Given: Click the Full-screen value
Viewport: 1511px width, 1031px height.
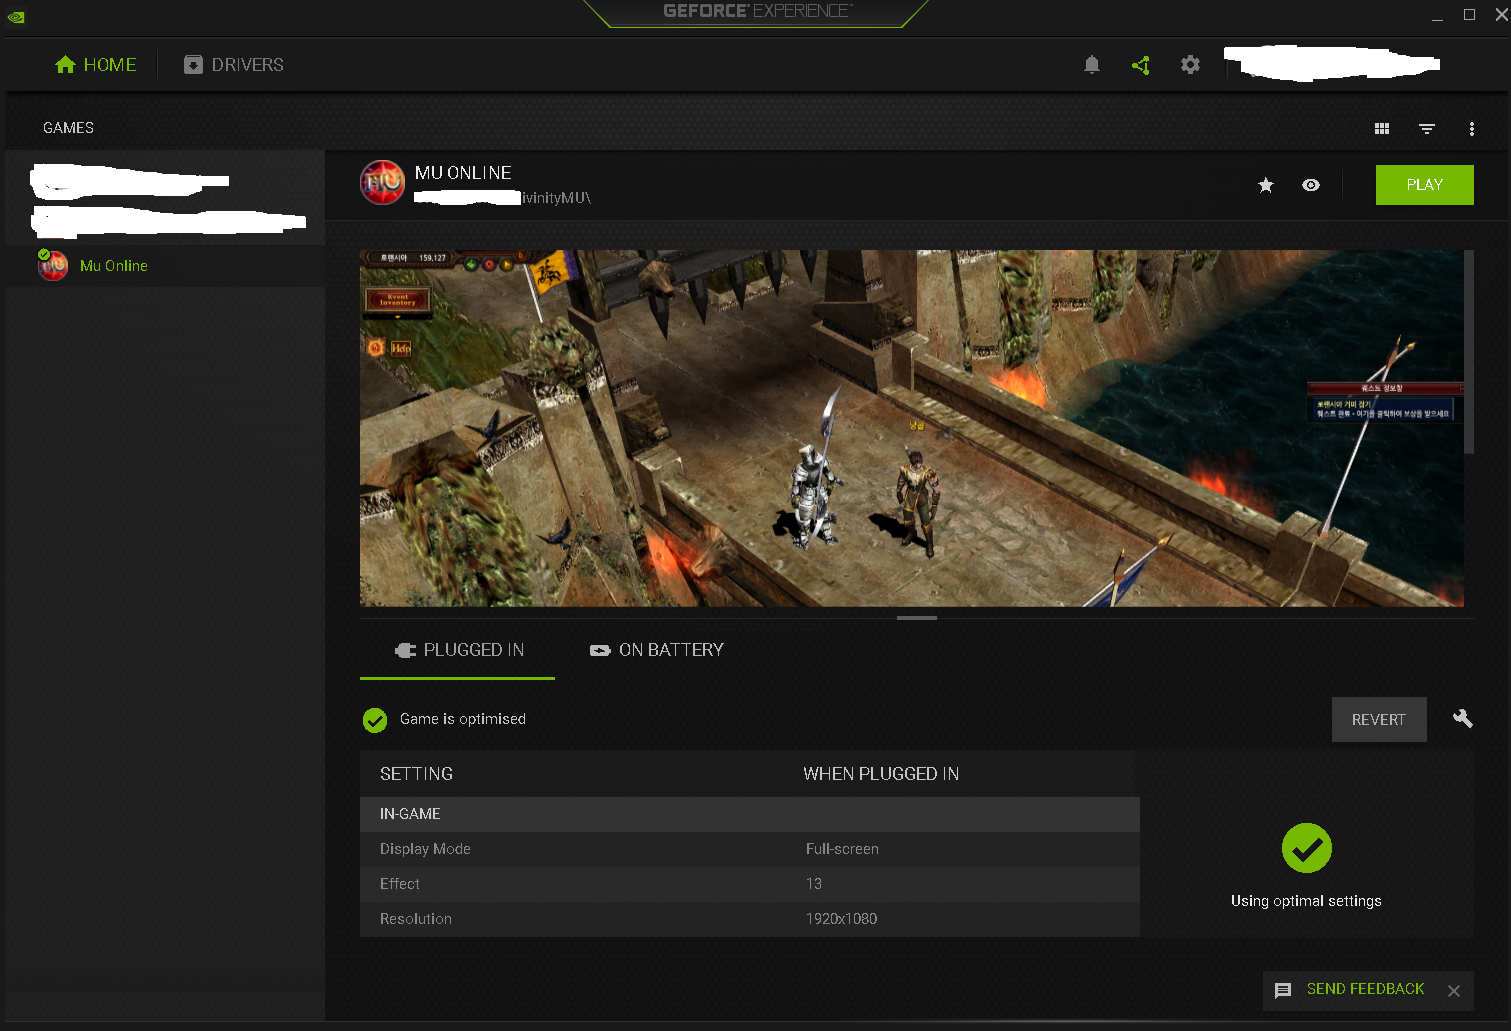Looking at the screenshot, I should [x=842, y=849].
